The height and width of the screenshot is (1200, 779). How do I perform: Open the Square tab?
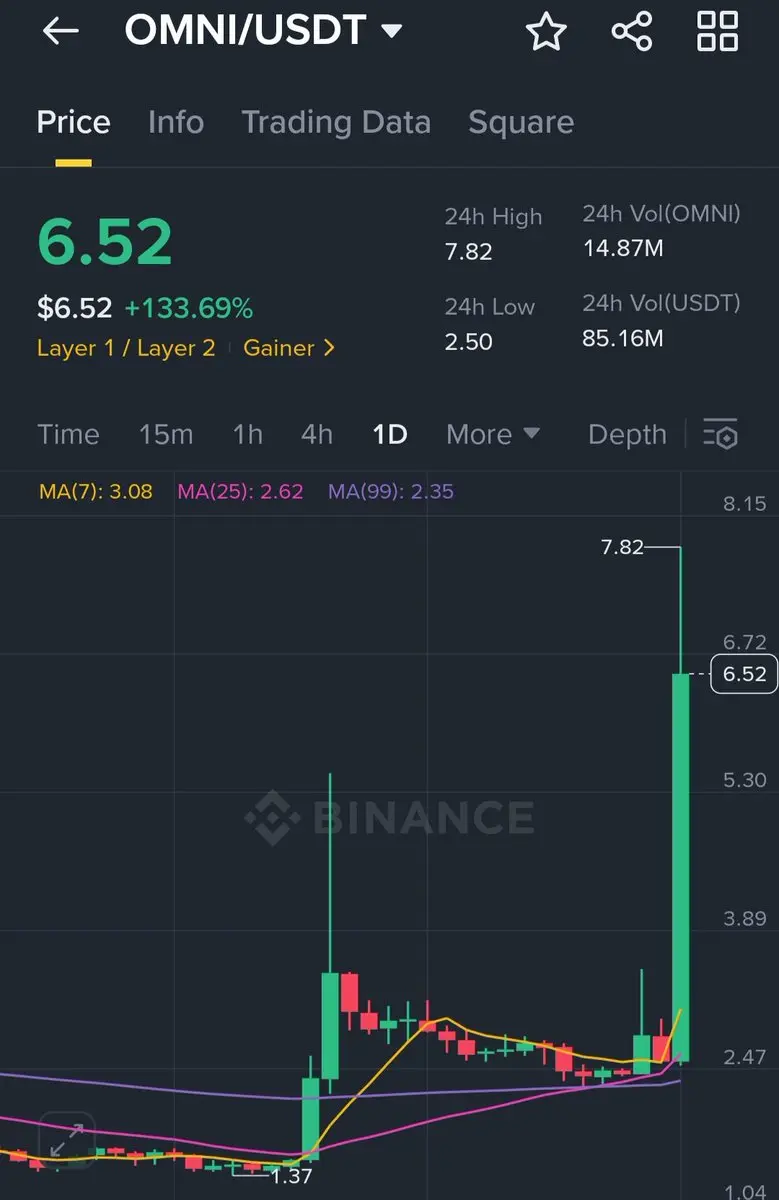pyautogui.click(x=521, y=122)
